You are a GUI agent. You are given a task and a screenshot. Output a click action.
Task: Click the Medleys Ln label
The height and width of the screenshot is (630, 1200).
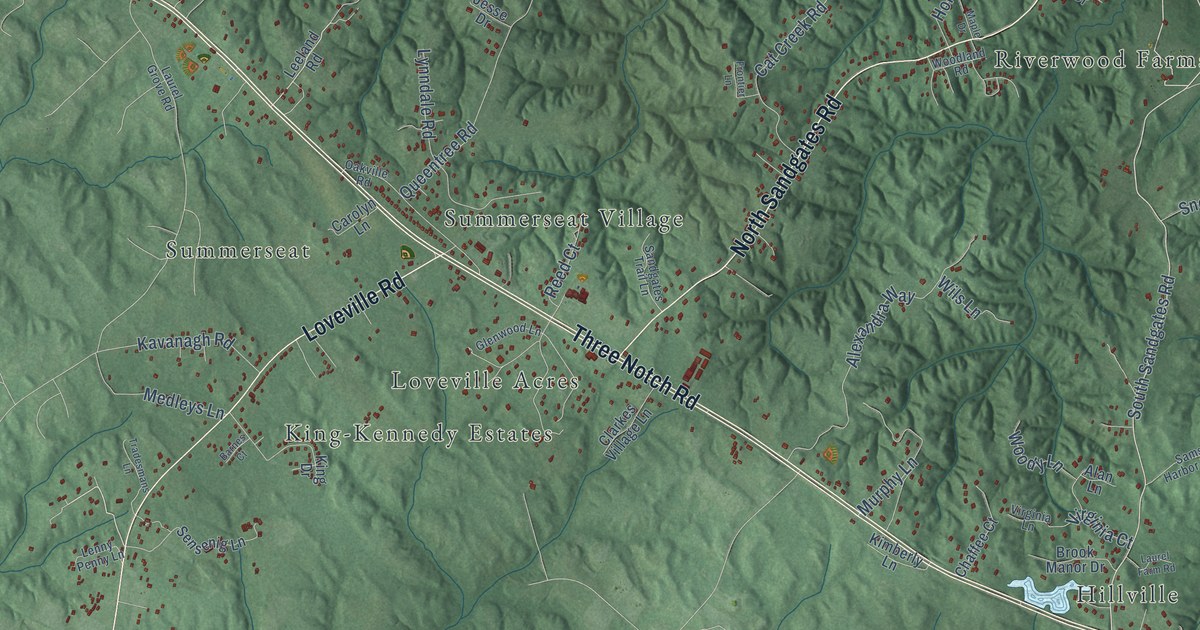click(184, 402)
